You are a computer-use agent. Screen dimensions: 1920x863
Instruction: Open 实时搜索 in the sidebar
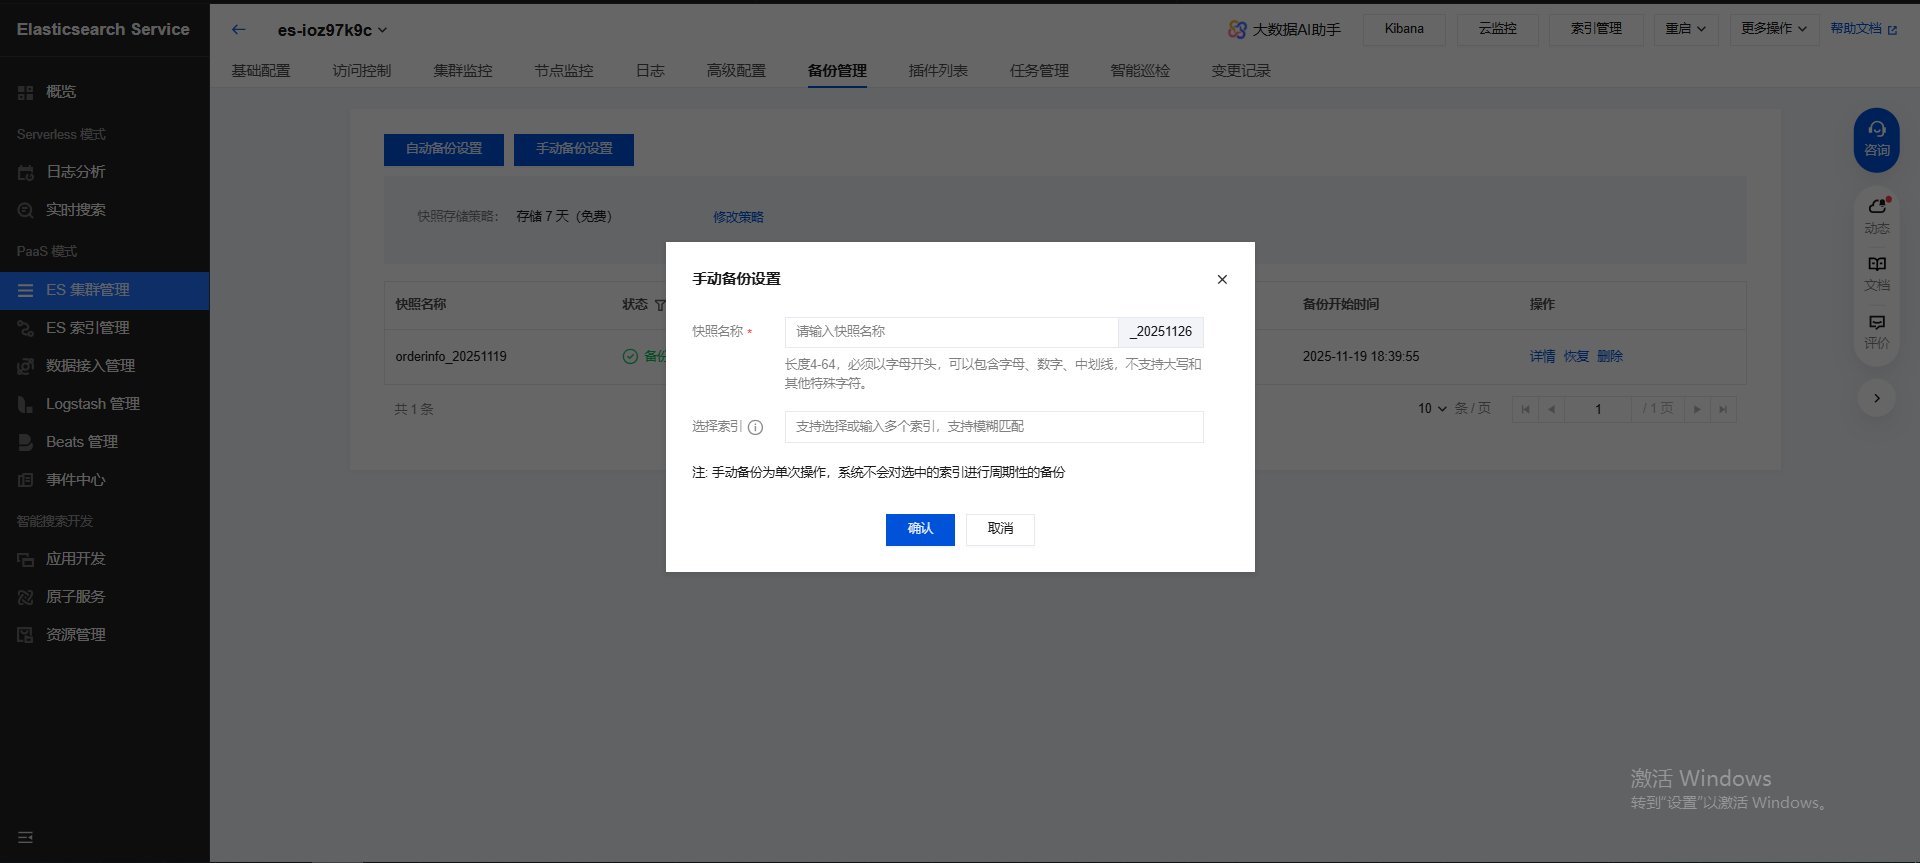pyautogui.click(x=104, y=210)
